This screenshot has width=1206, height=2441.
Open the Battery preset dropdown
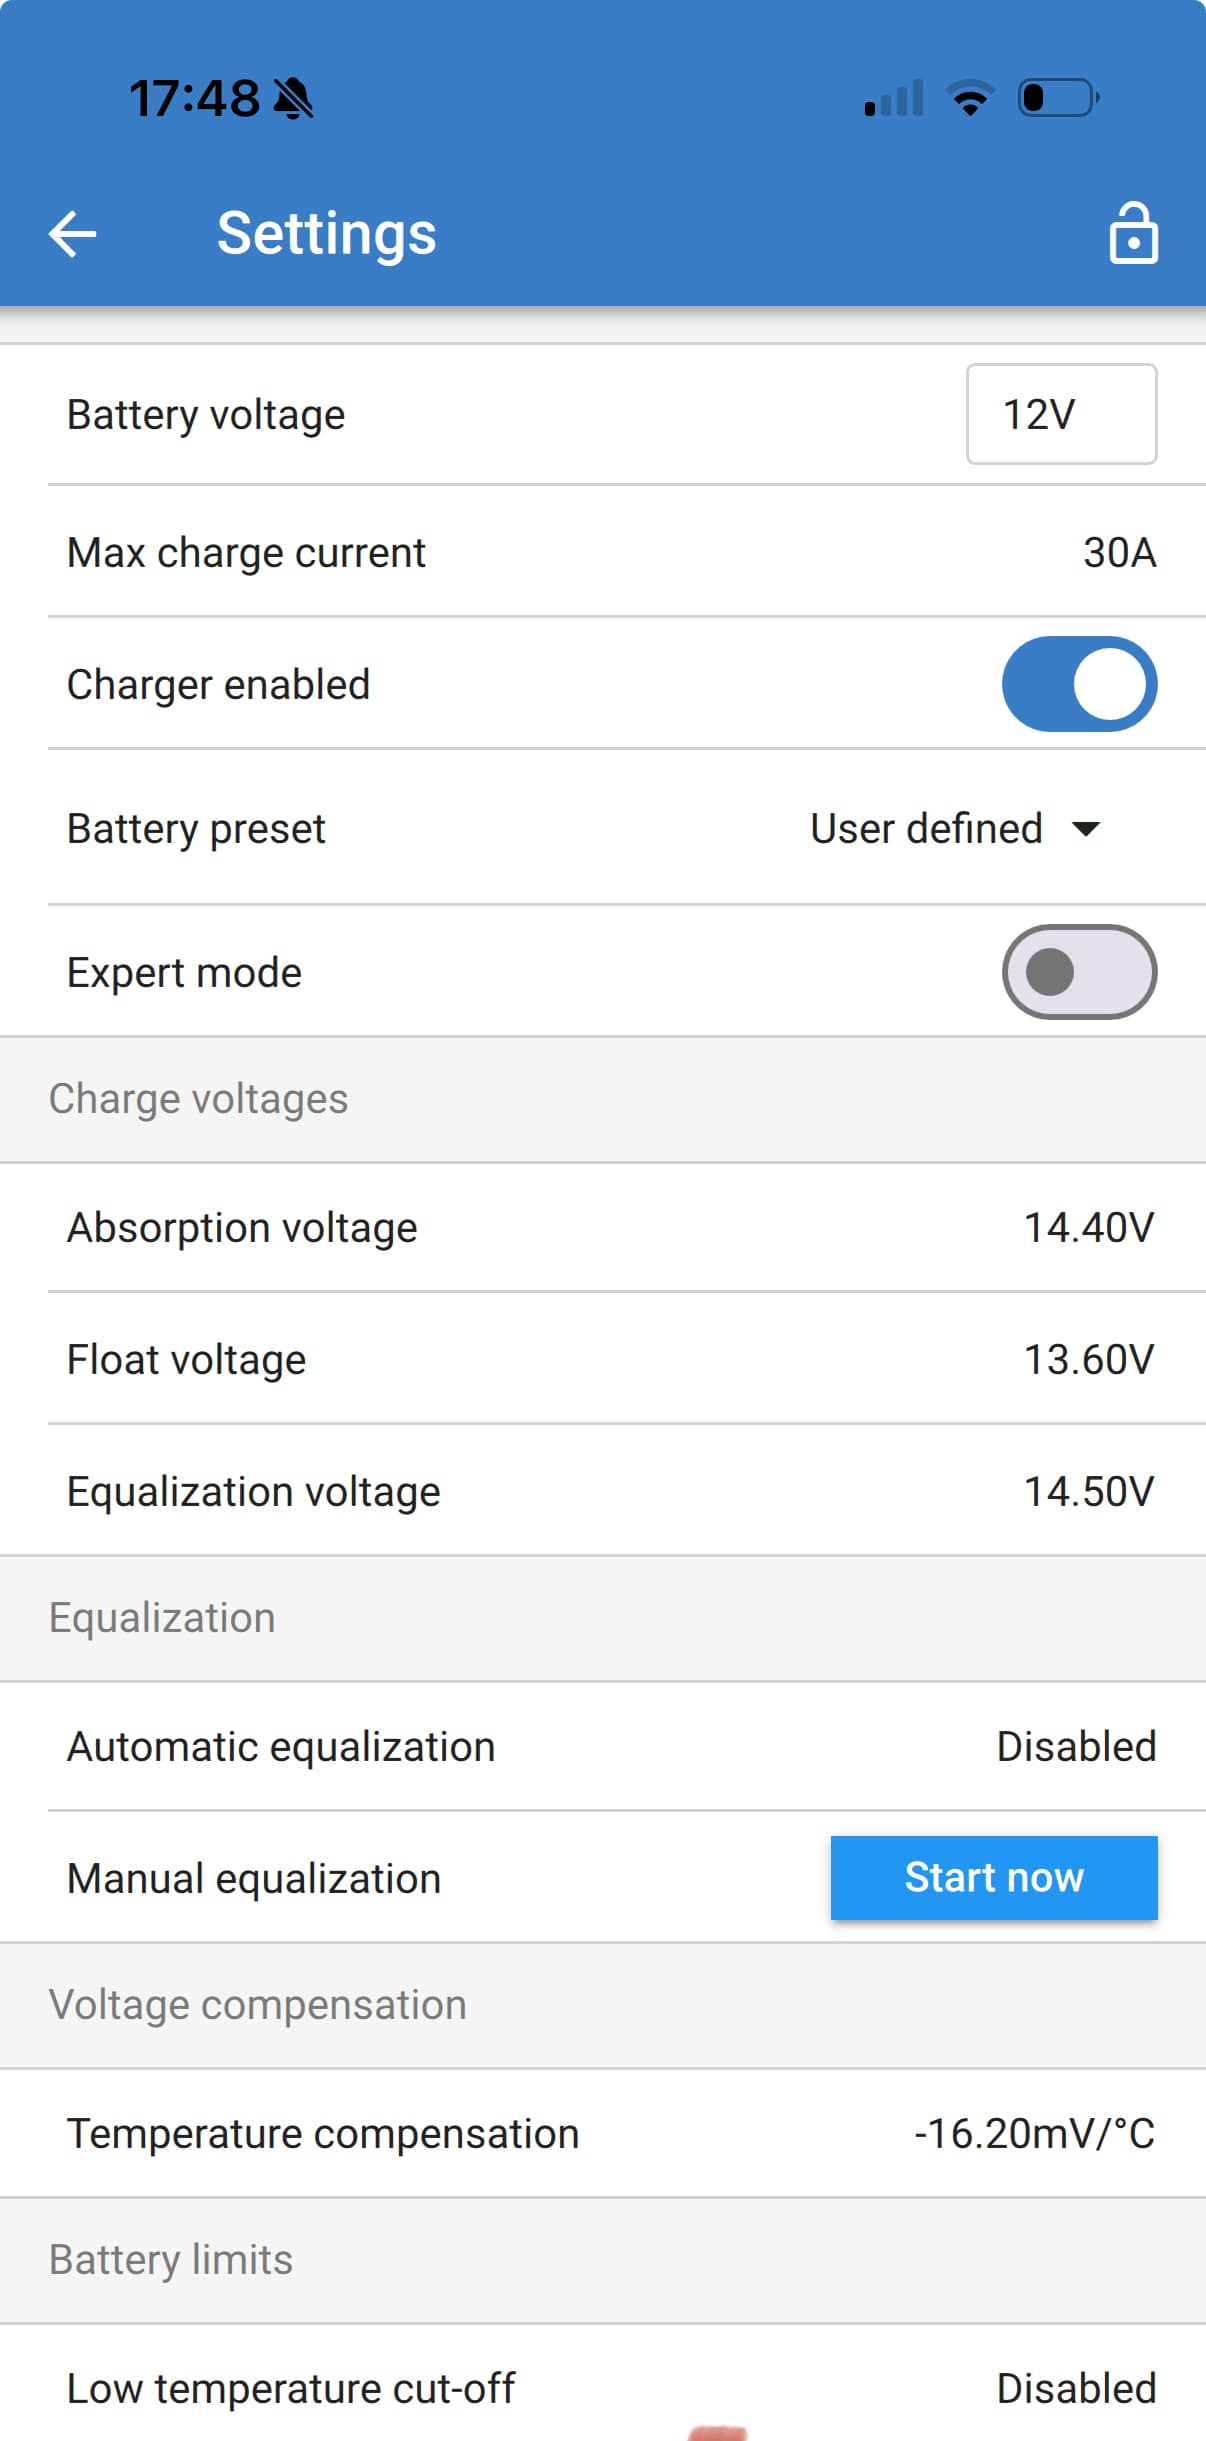pos(954,829)
